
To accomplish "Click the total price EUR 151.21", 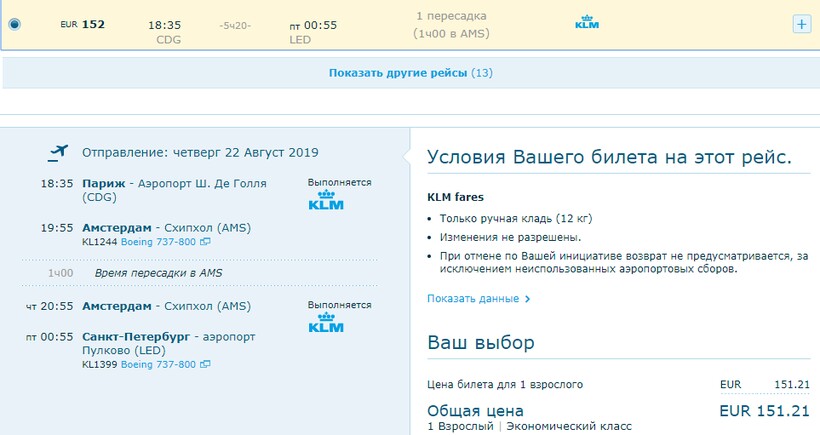I will click(x=764, y=410).
